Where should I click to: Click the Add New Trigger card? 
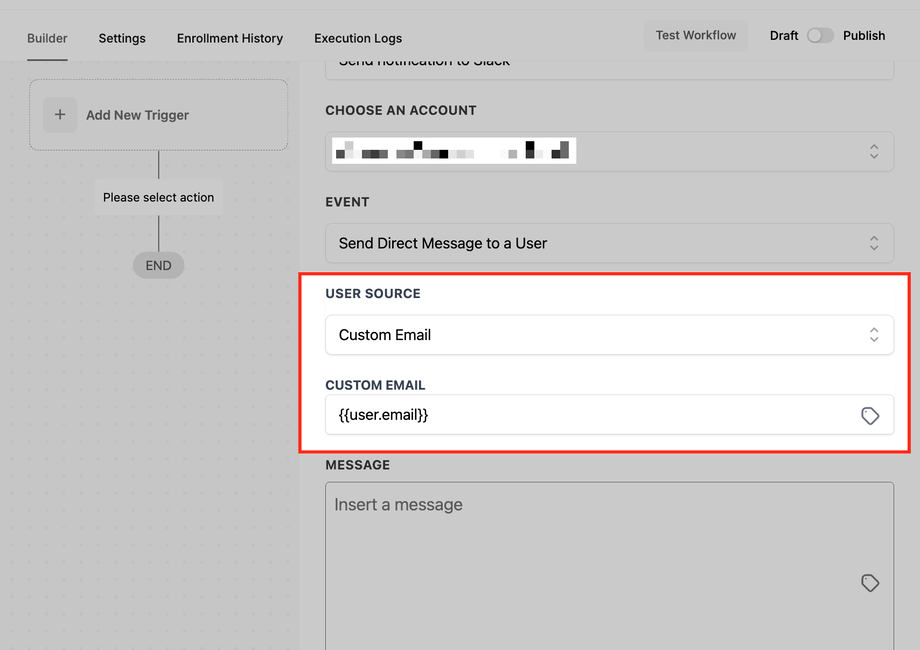[158, 115]
